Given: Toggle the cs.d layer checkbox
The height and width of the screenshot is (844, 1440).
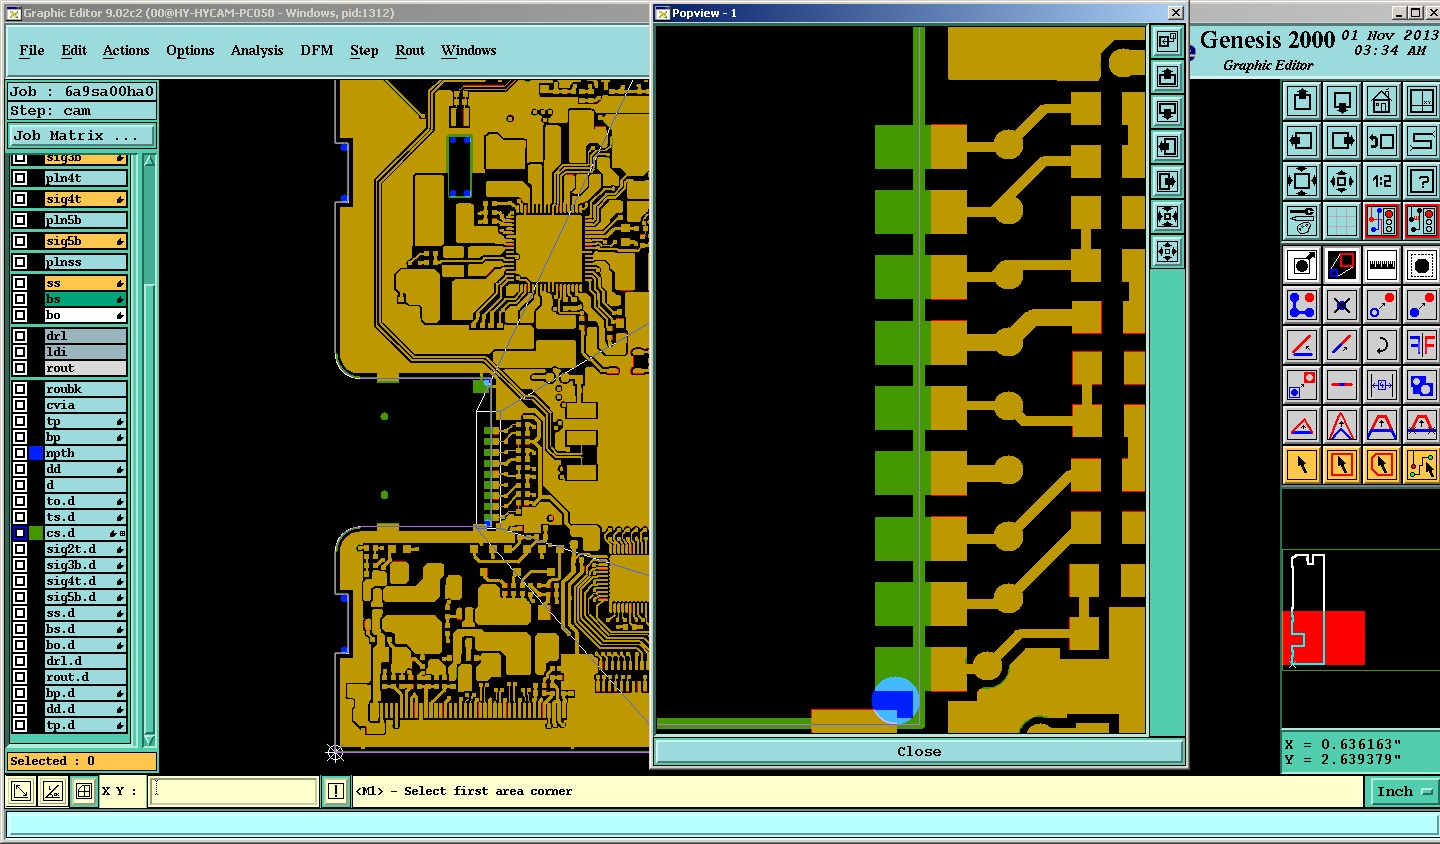Looking at the screenshot, I should (x=20, y=533).
